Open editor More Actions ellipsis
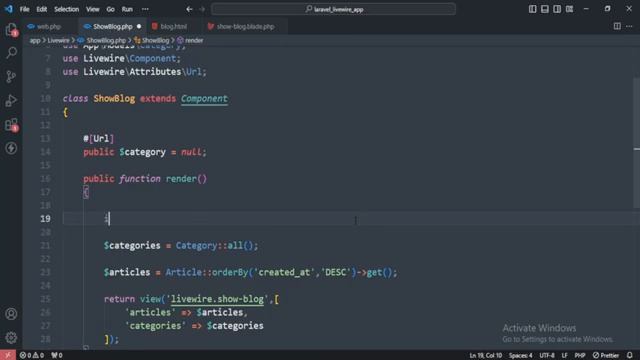Viewport: 640px width, 360px height. 629,27
